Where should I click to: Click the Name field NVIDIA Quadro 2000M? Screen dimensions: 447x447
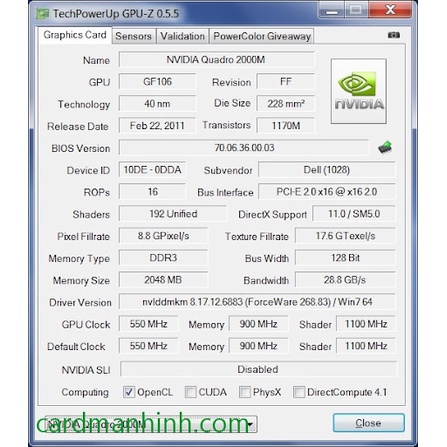pyautogui.click(x=216, y=60)
